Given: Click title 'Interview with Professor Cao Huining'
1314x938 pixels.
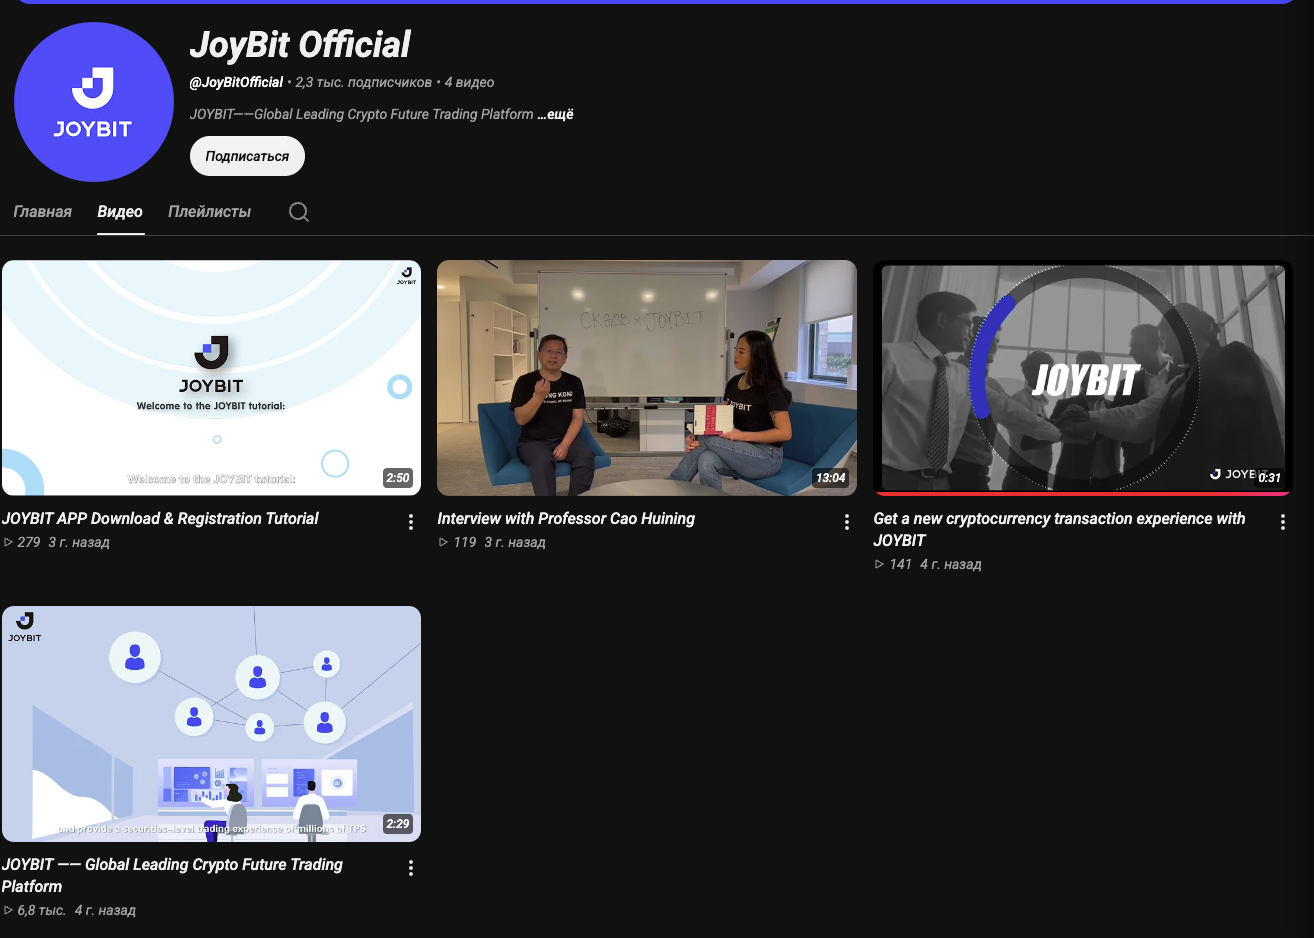Looking at the screenshot, I should coord(566,519).
